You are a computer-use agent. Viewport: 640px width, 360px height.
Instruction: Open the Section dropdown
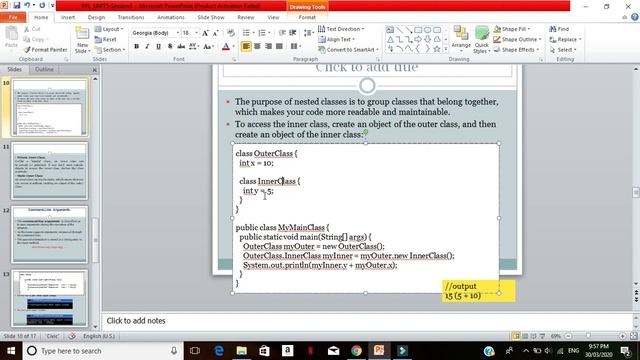110,49
